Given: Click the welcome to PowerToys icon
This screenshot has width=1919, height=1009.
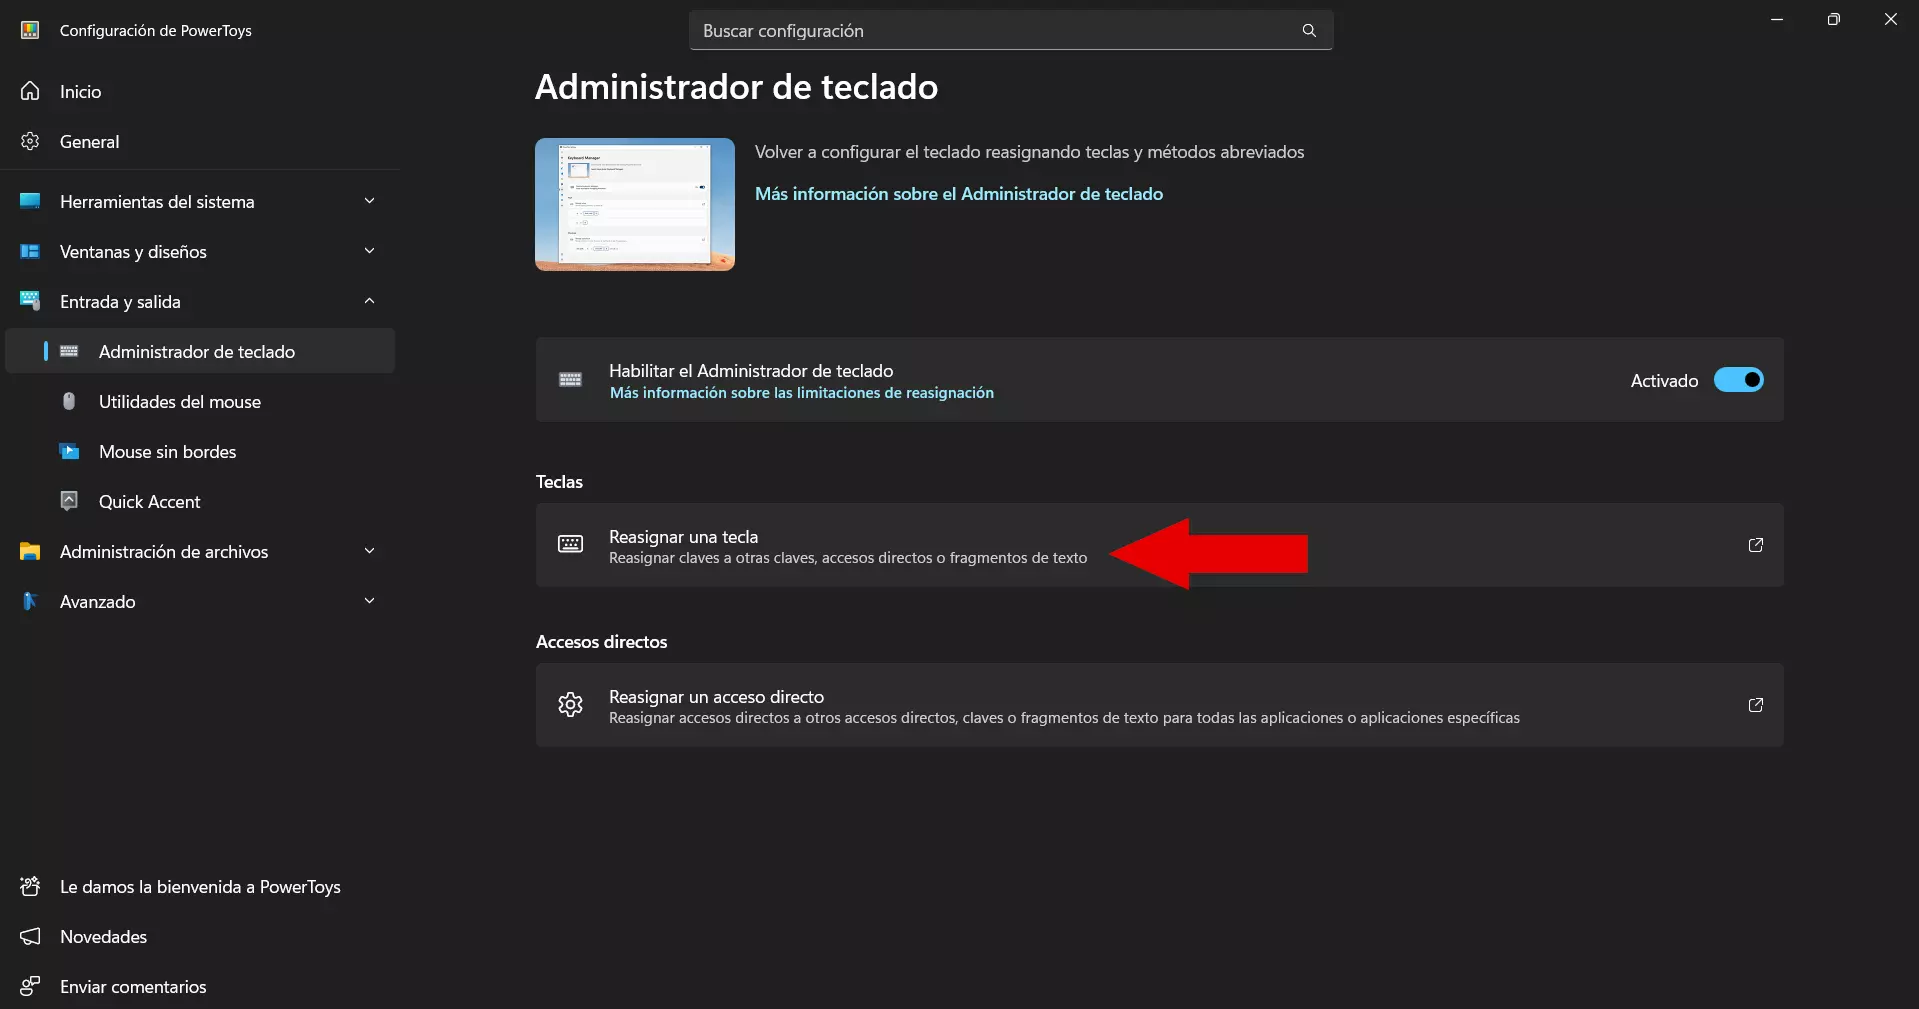Looking at the screenshot, I should pos(31,886).
